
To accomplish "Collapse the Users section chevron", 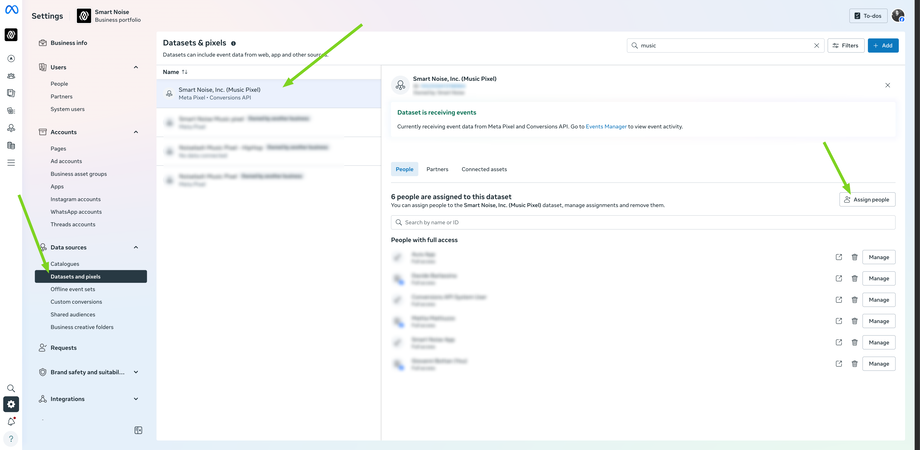I will 136,67.
